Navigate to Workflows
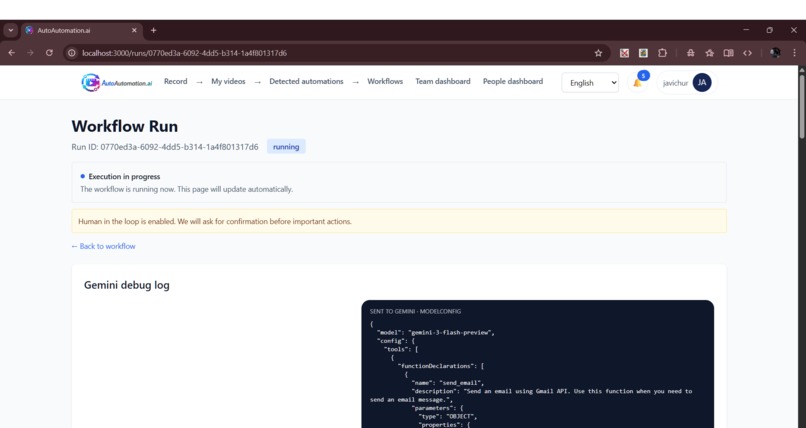The image size is (806, 428). (385, 81)
